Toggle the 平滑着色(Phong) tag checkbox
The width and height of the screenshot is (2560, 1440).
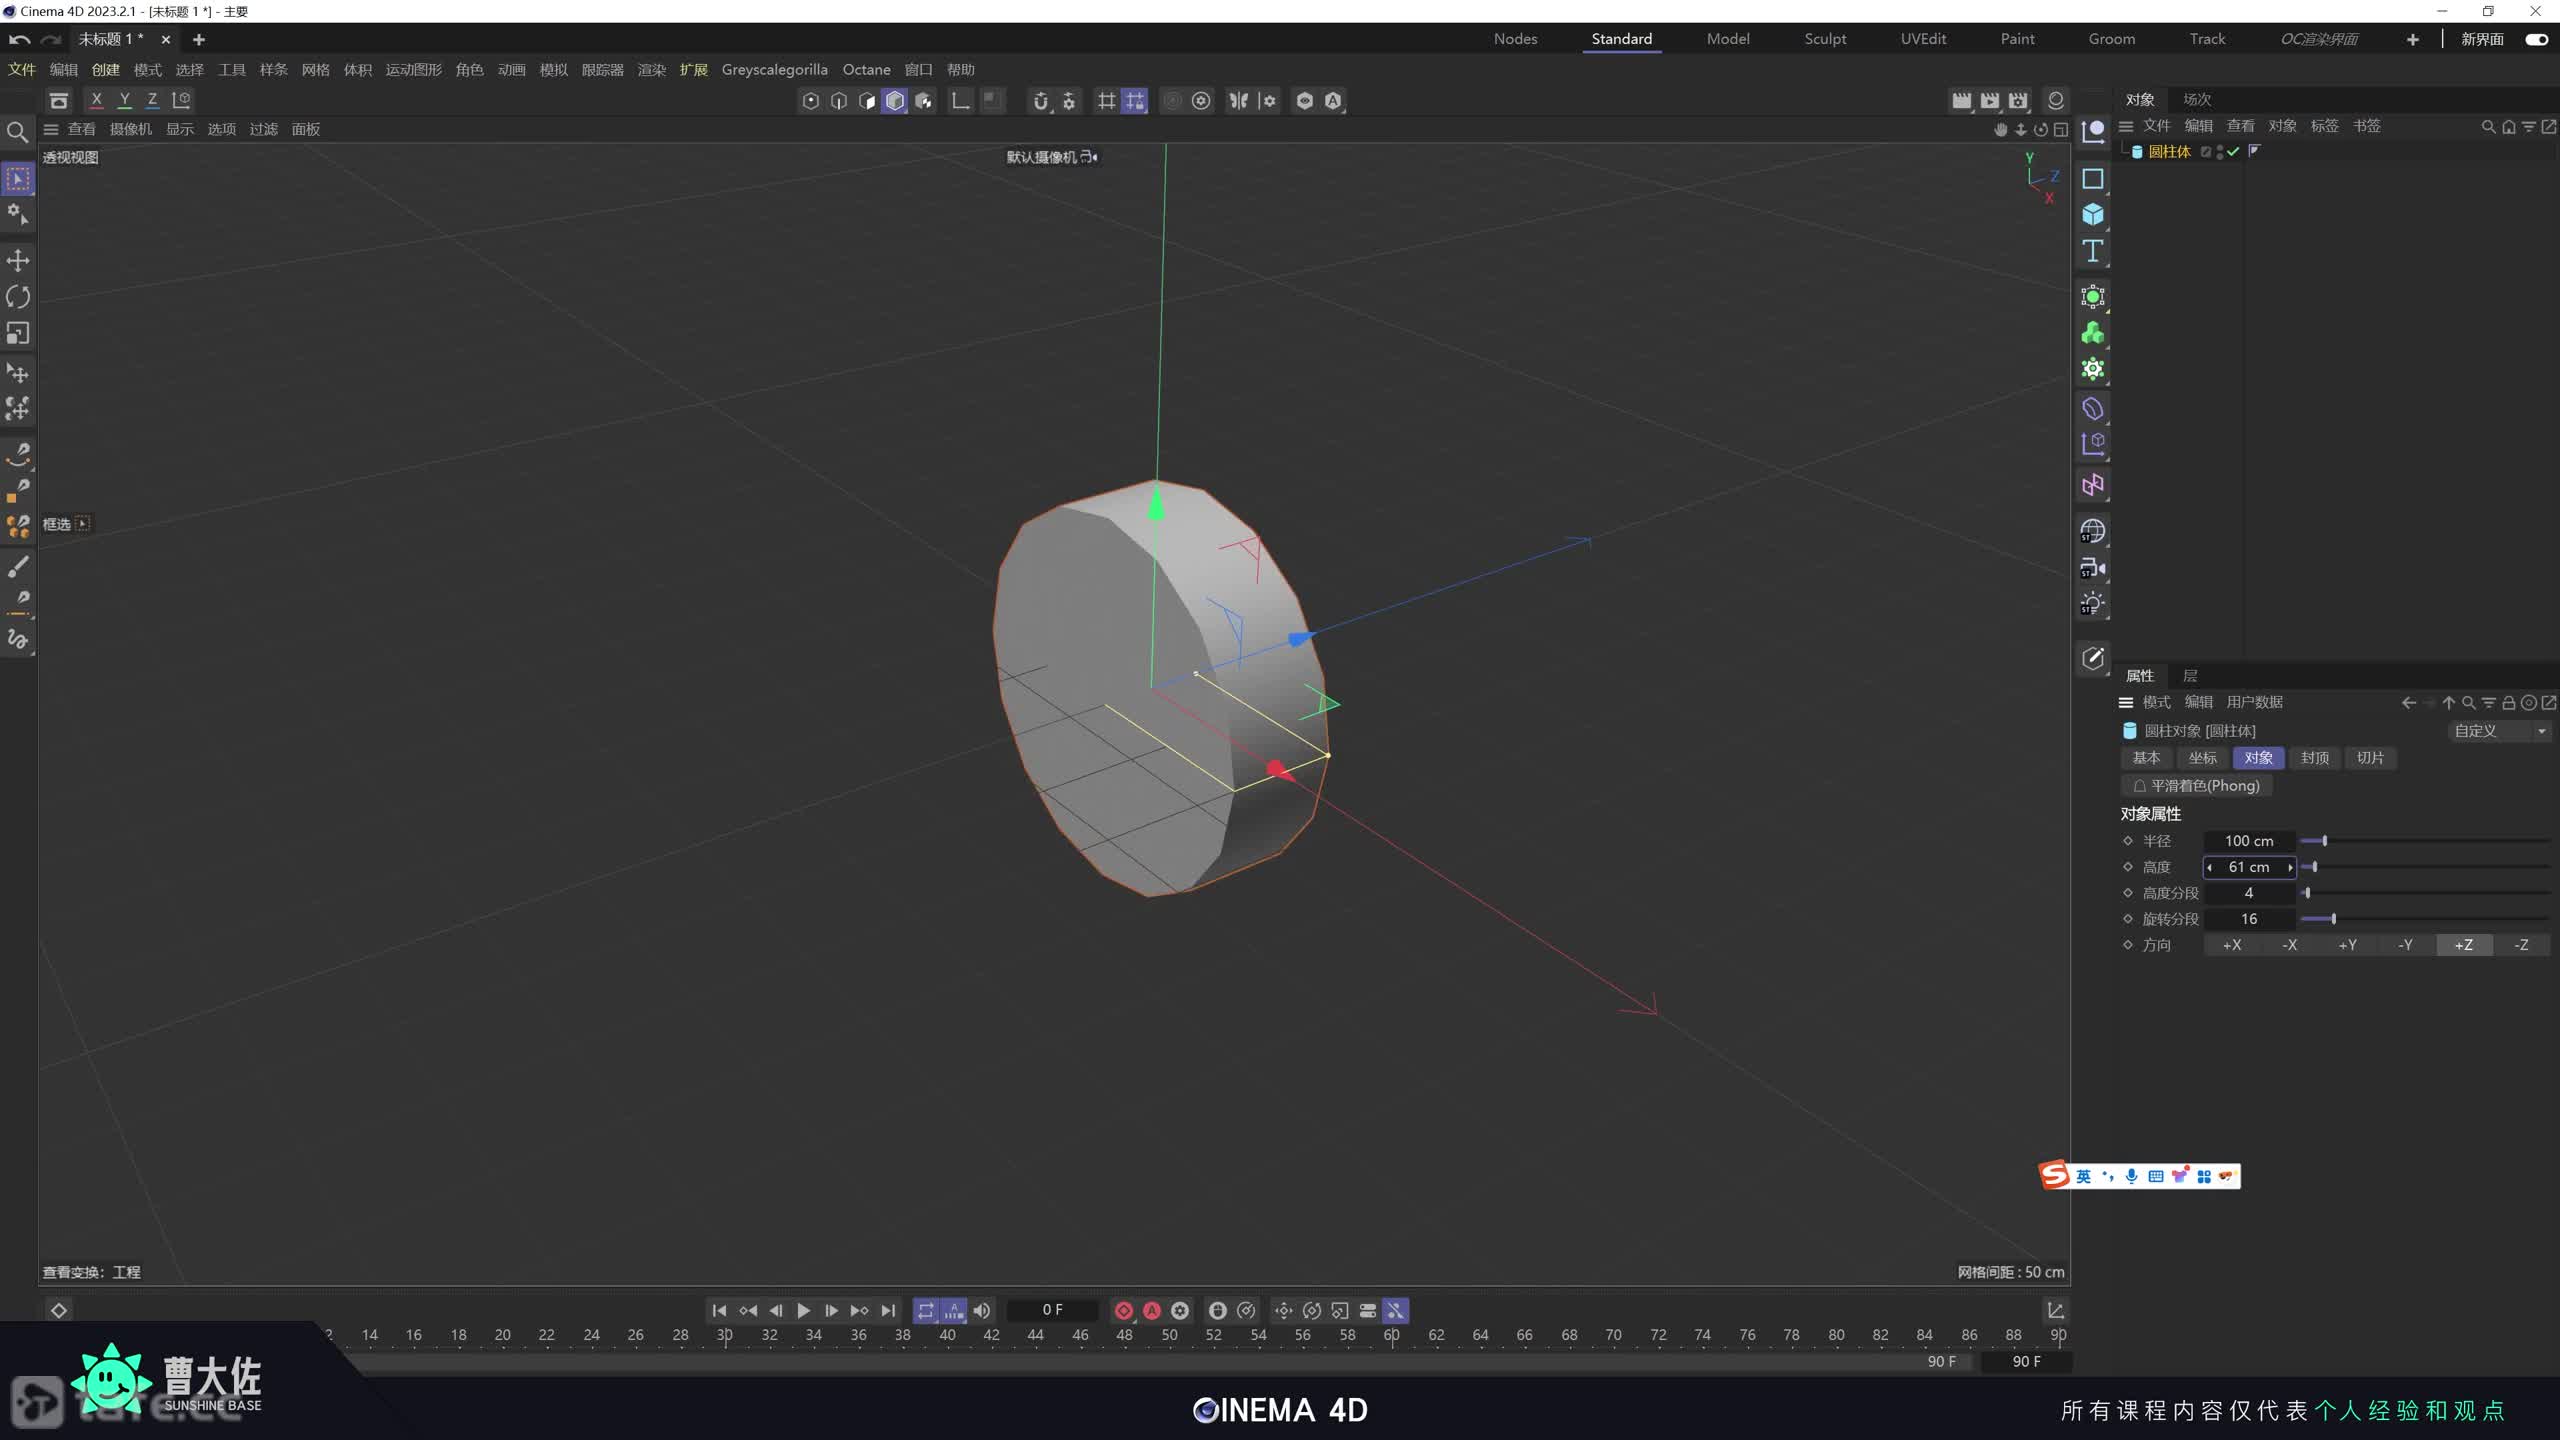coord(2140,786)
